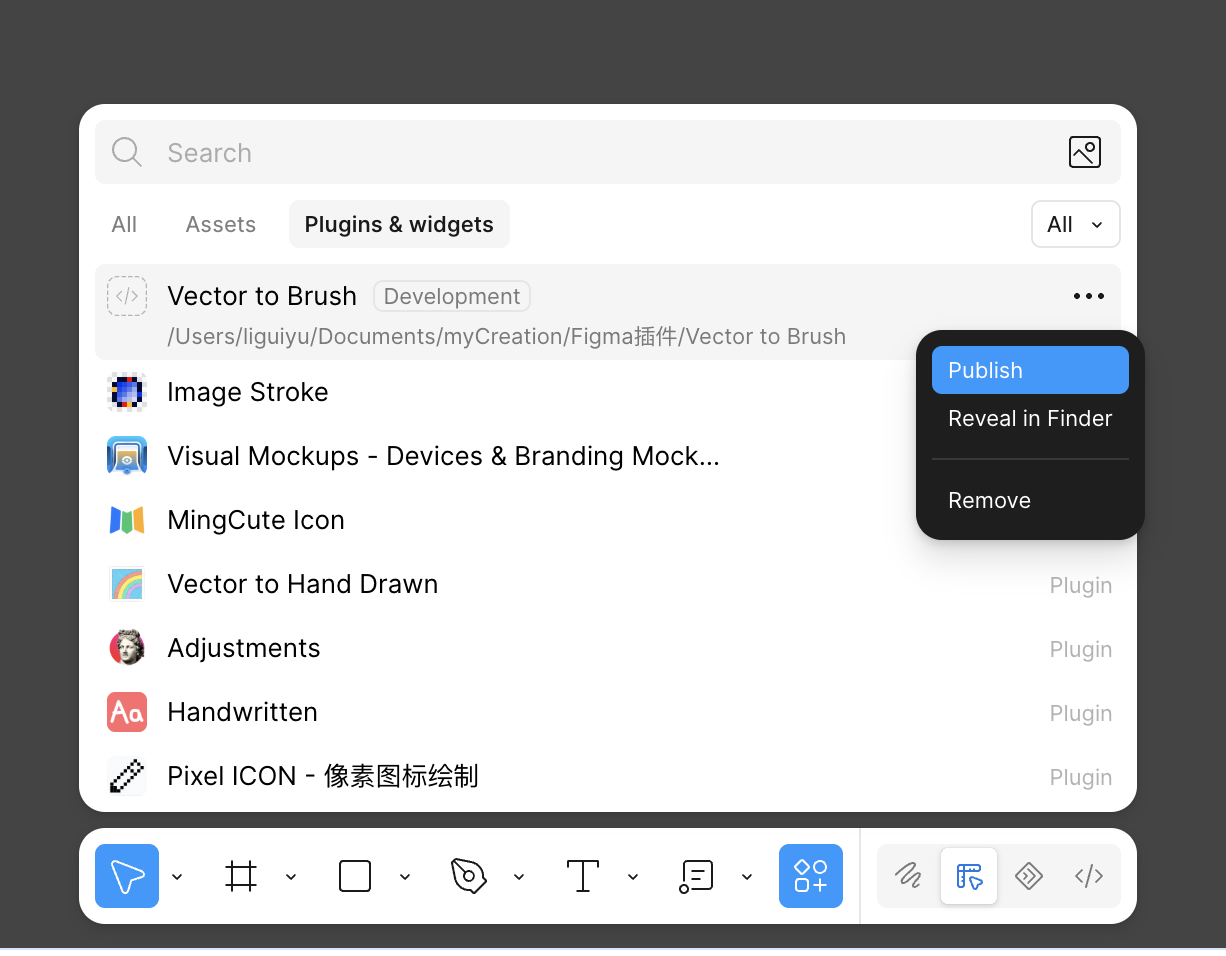
Task: Click the Plugin label beside Adjustments
Action: click(x=1081, y=649)
